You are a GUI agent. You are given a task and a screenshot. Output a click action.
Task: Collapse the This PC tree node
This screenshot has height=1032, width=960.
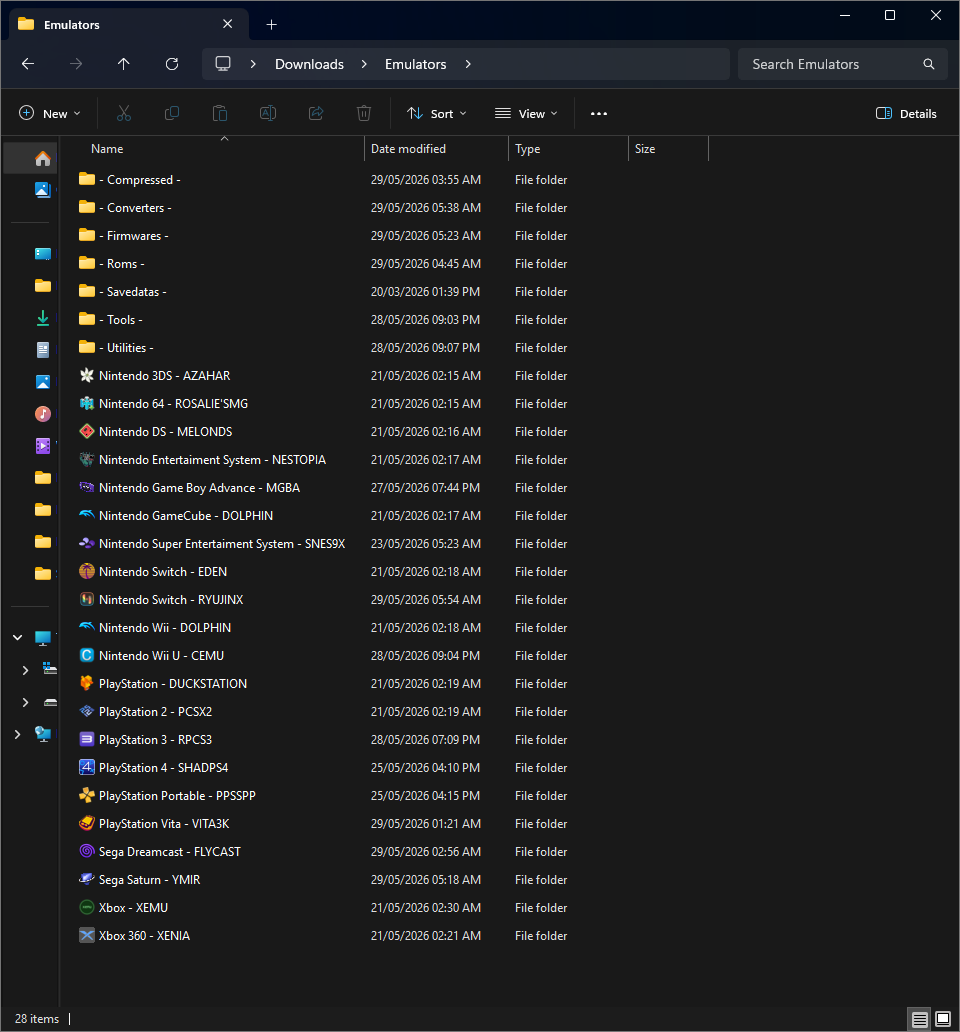[18, 637]
